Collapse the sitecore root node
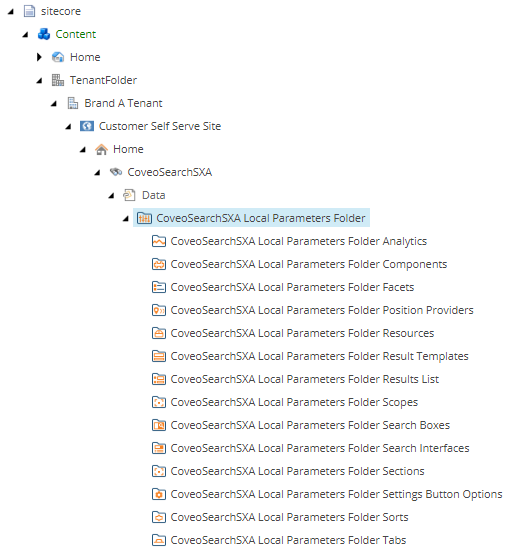This screenshot has width=511, height=554. [11, 12]
